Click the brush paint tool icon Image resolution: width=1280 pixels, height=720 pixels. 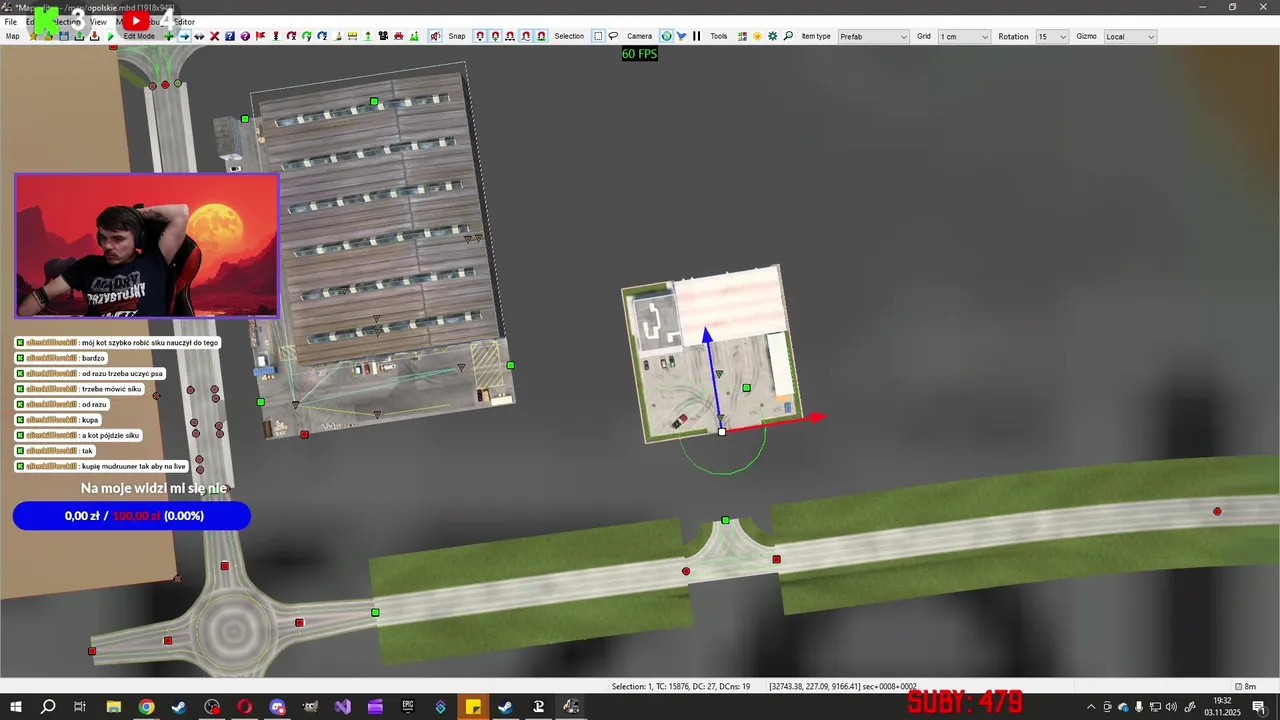click(x=338, y=36)
